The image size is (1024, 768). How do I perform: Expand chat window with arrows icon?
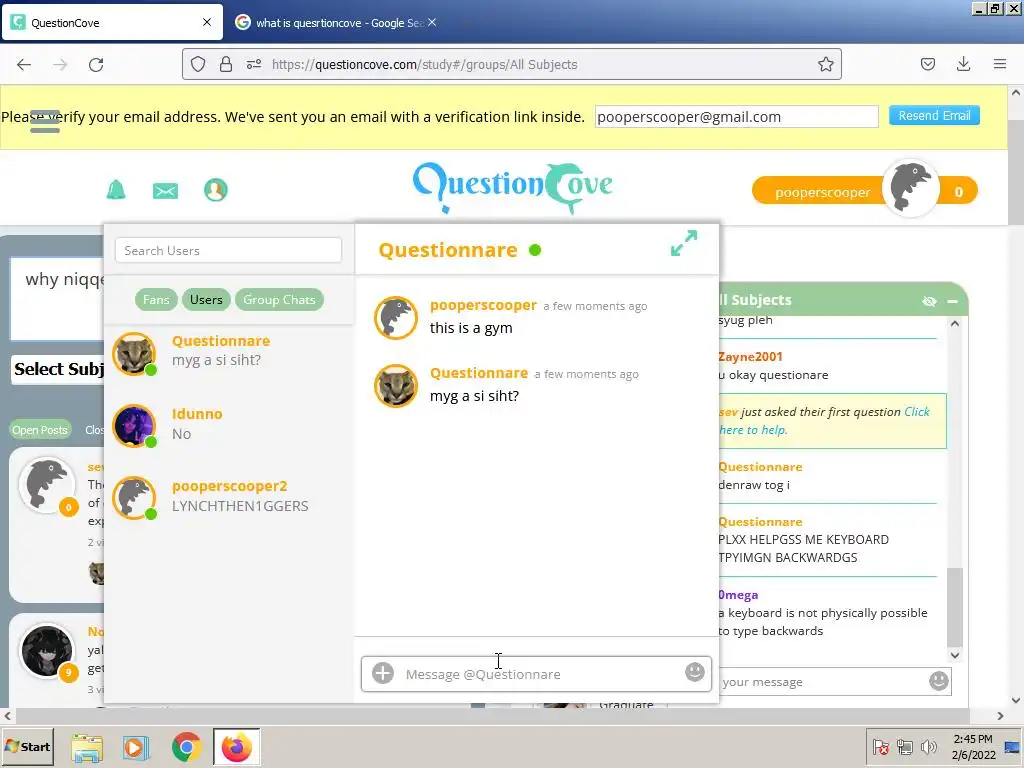click(684, 243)
